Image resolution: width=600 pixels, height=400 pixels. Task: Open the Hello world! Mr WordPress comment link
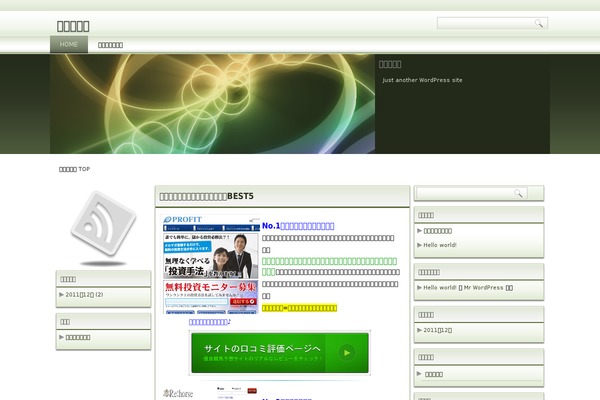pyautogui.click(x=468, y=287)
